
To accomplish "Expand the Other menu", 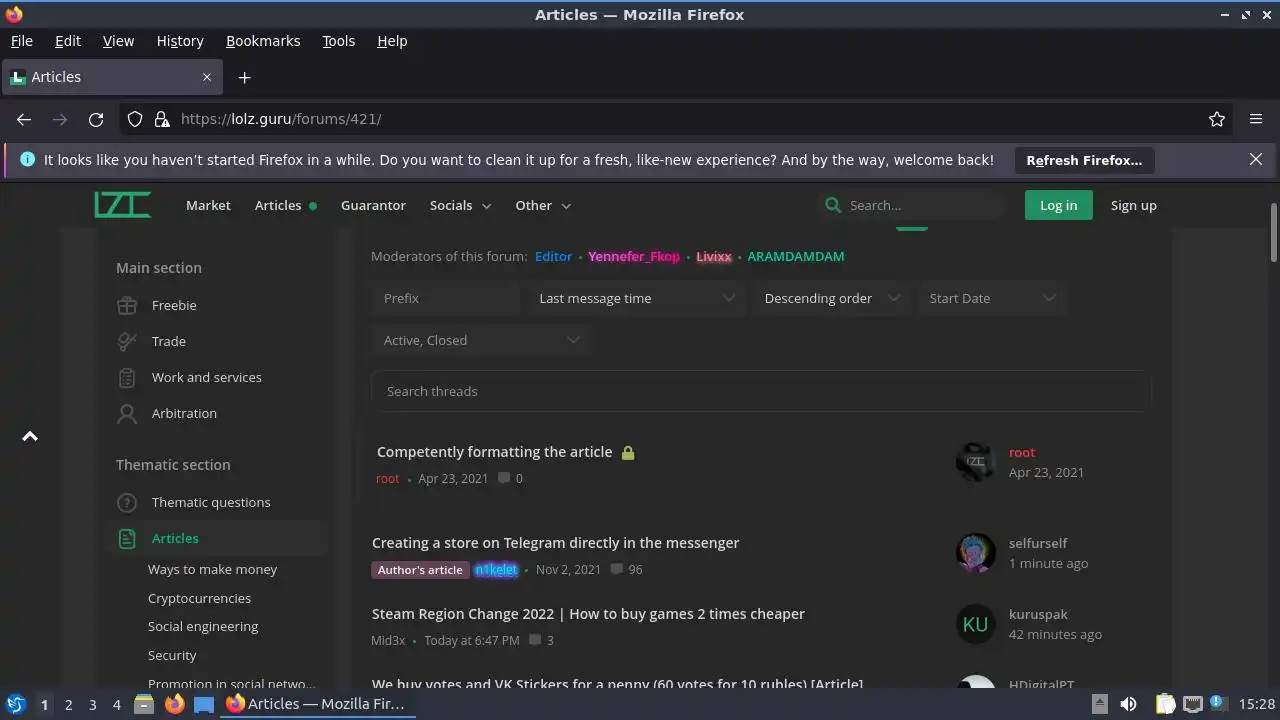I will point(543,205).
